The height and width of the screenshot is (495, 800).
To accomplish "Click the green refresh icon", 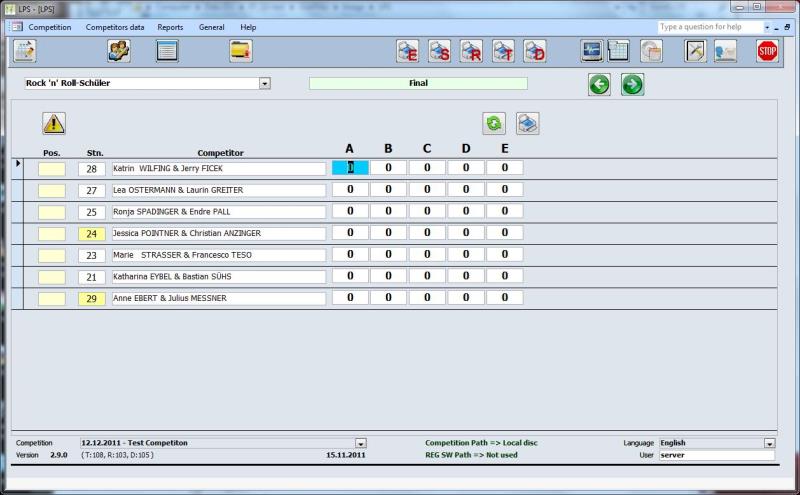I will click(494, 123).
